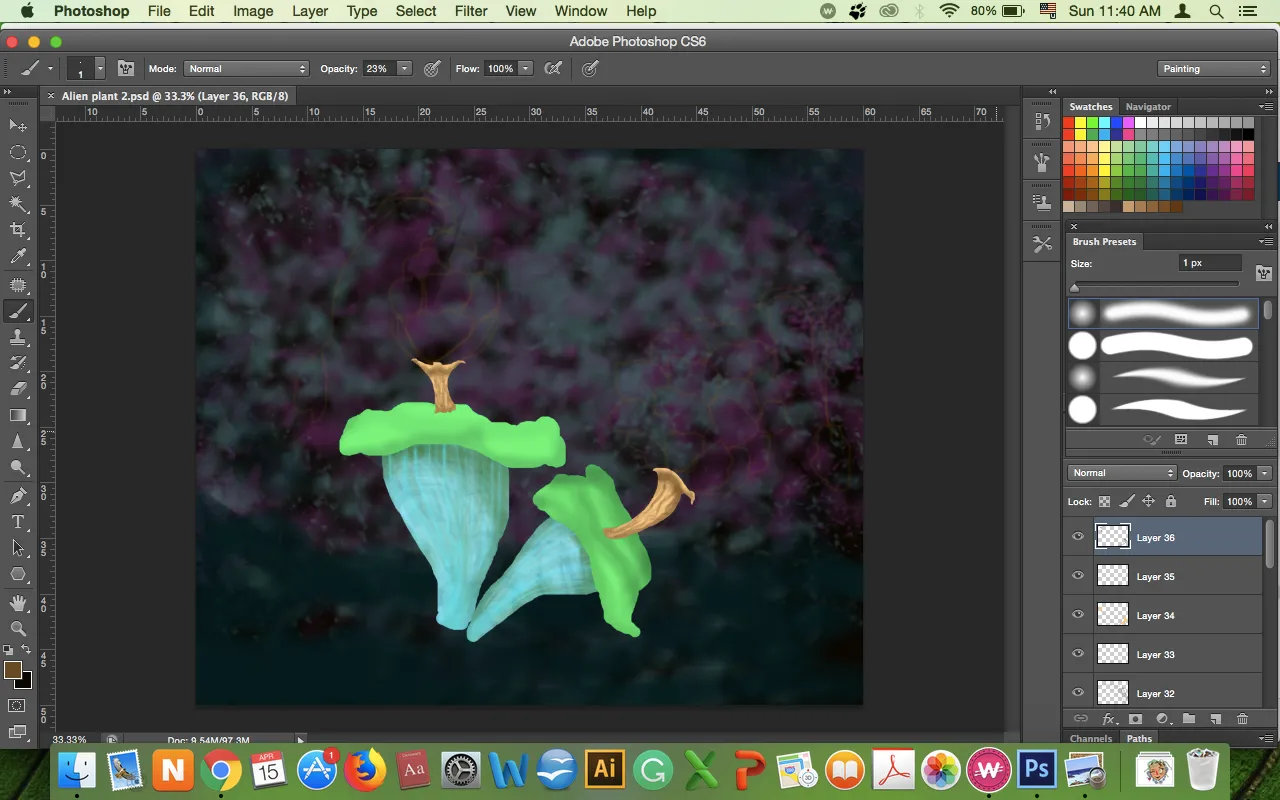Open the Layer menu

pyautogui.click(x=310, y=11)
